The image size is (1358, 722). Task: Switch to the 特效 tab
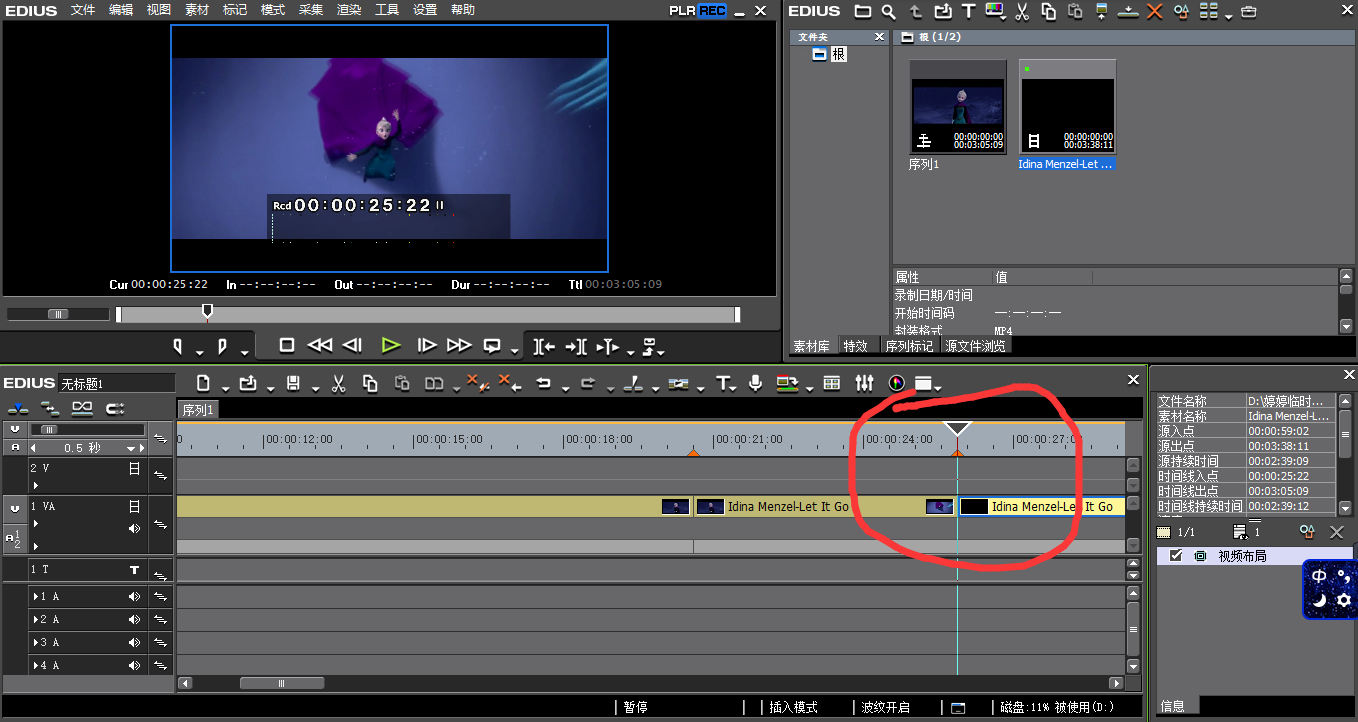(855, 346)
